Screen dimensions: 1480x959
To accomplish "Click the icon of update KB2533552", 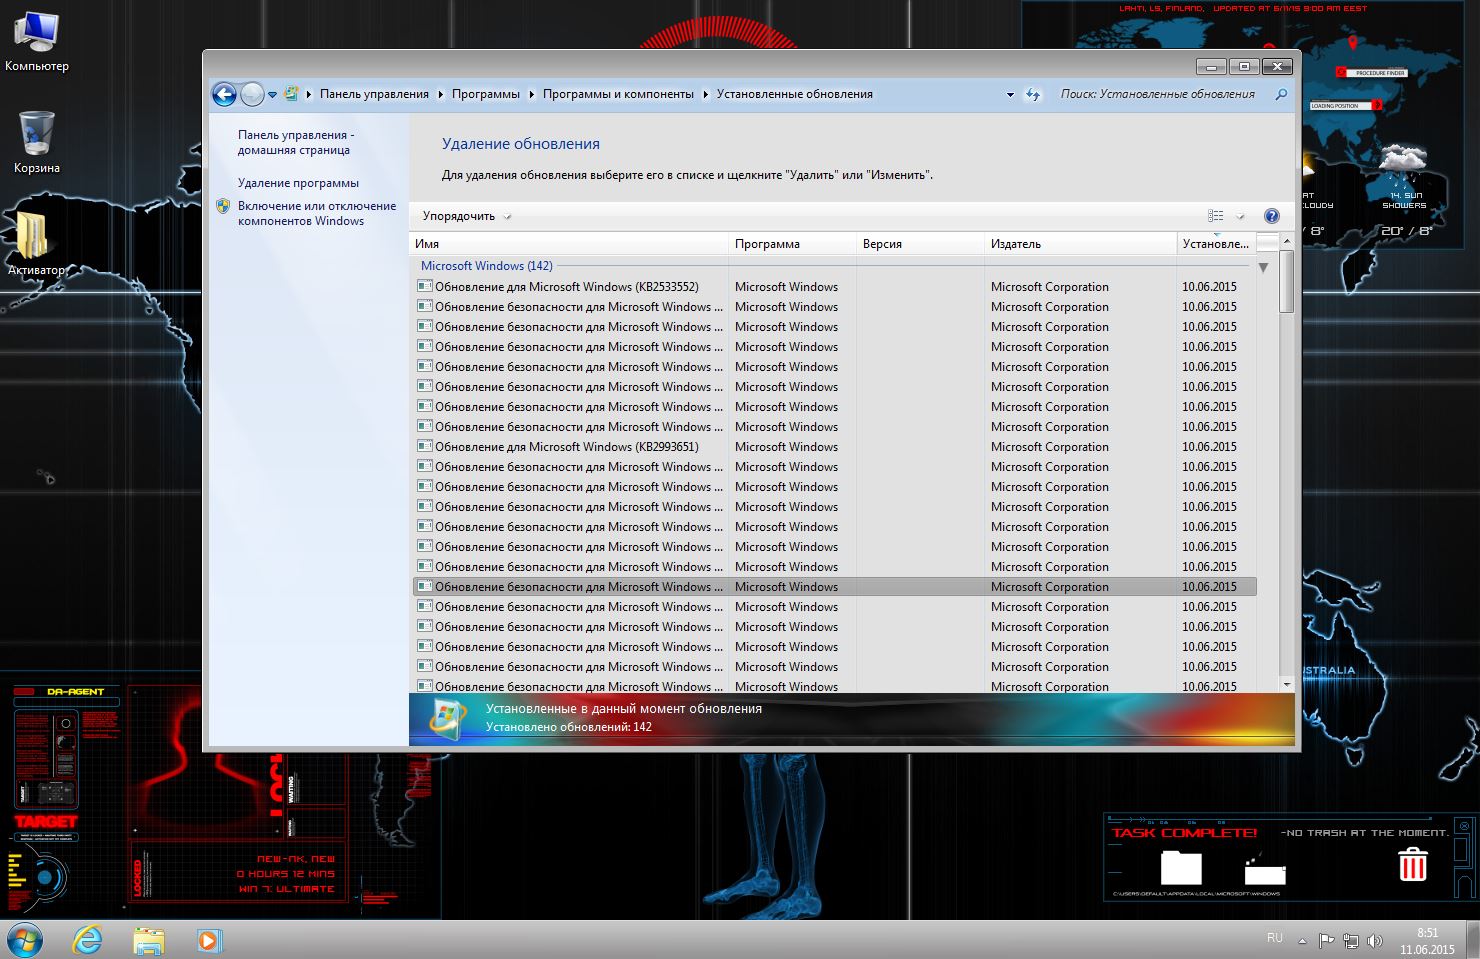I will pos(425,286).
